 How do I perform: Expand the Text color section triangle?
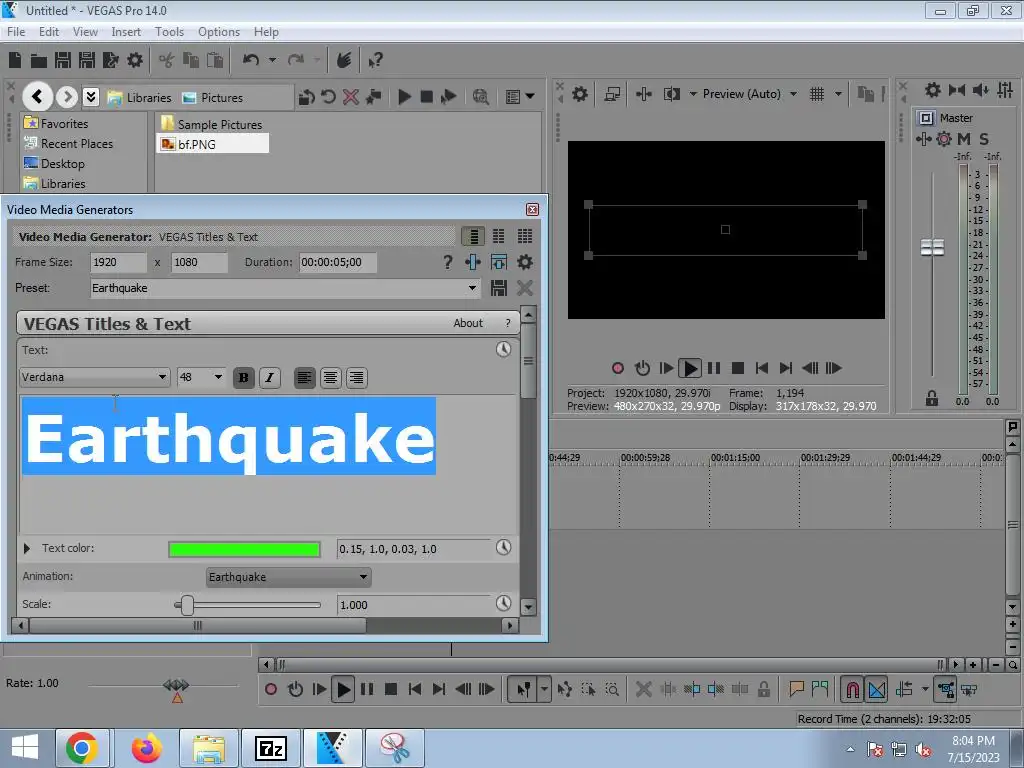pos(27,548)
